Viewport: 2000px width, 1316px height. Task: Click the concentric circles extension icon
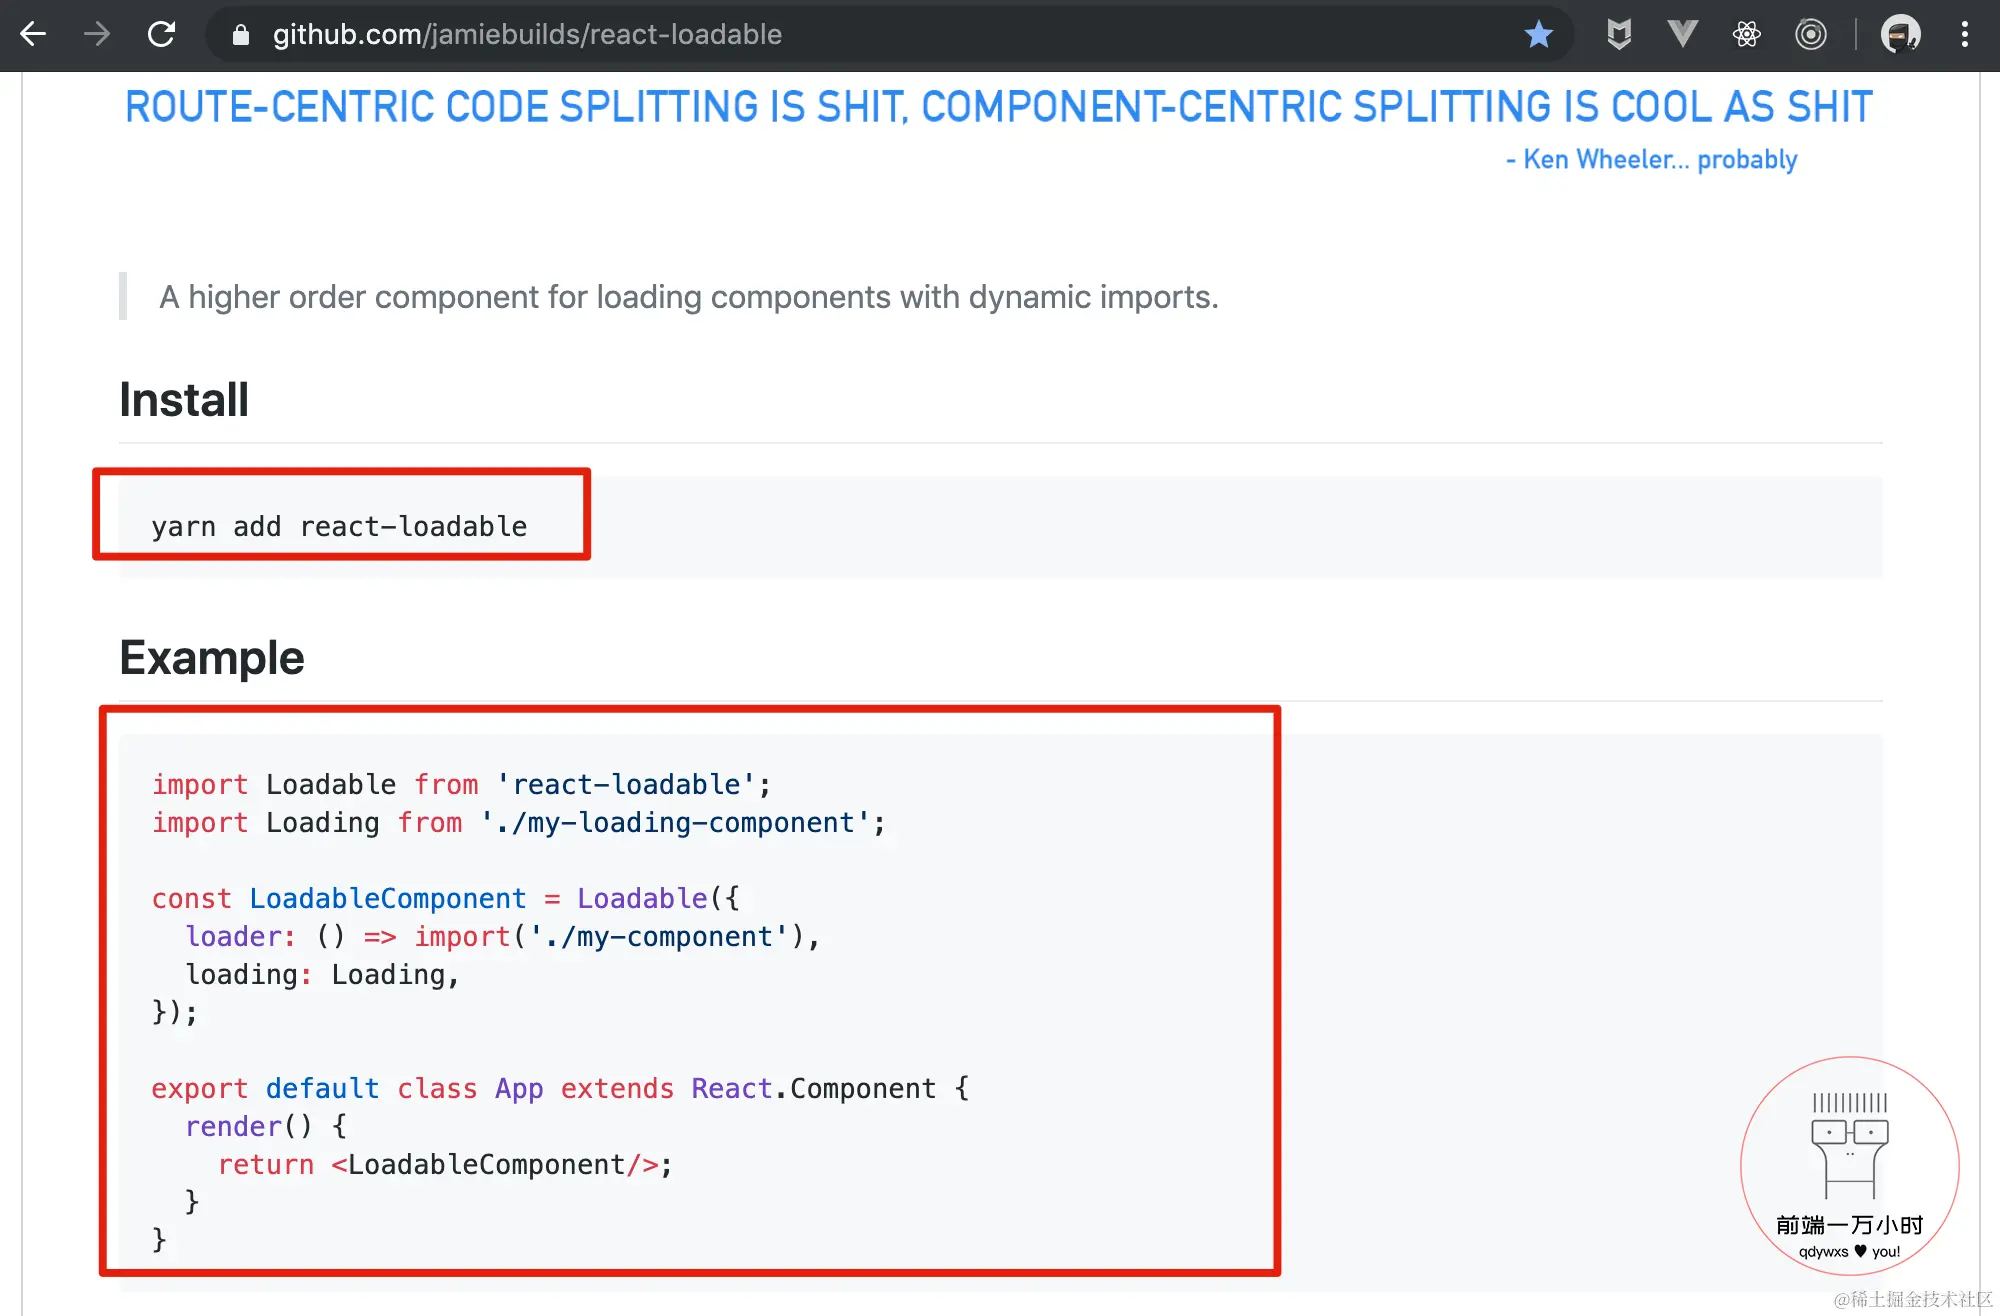coord(1811,35)
